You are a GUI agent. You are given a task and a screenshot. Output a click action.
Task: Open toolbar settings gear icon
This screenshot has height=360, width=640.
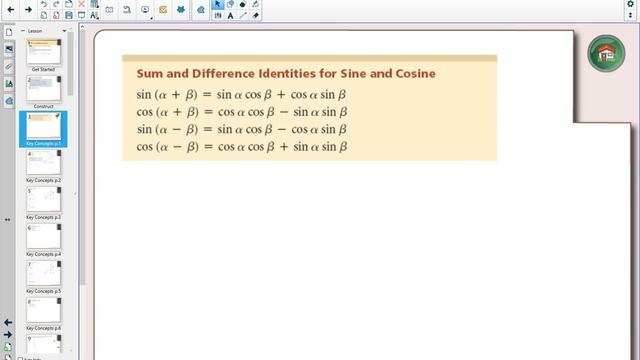[630, 4]
